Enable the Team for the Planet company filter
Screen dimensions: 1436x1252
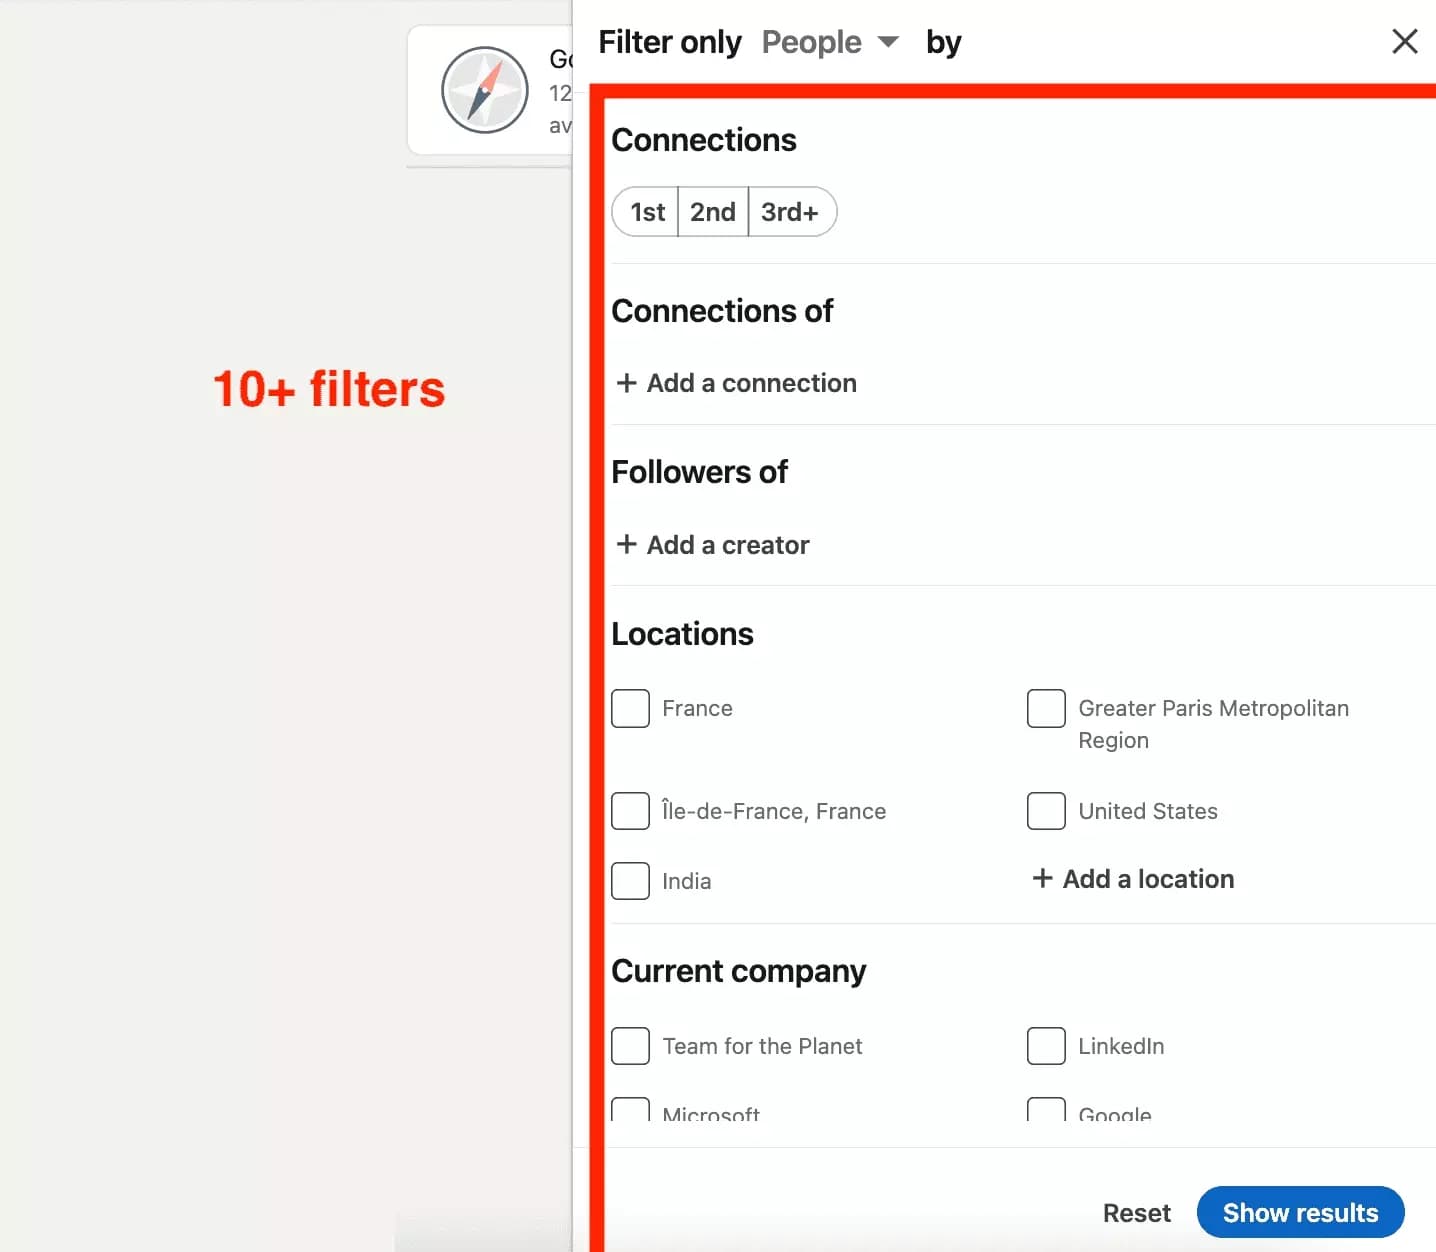tap(630, 1046)
